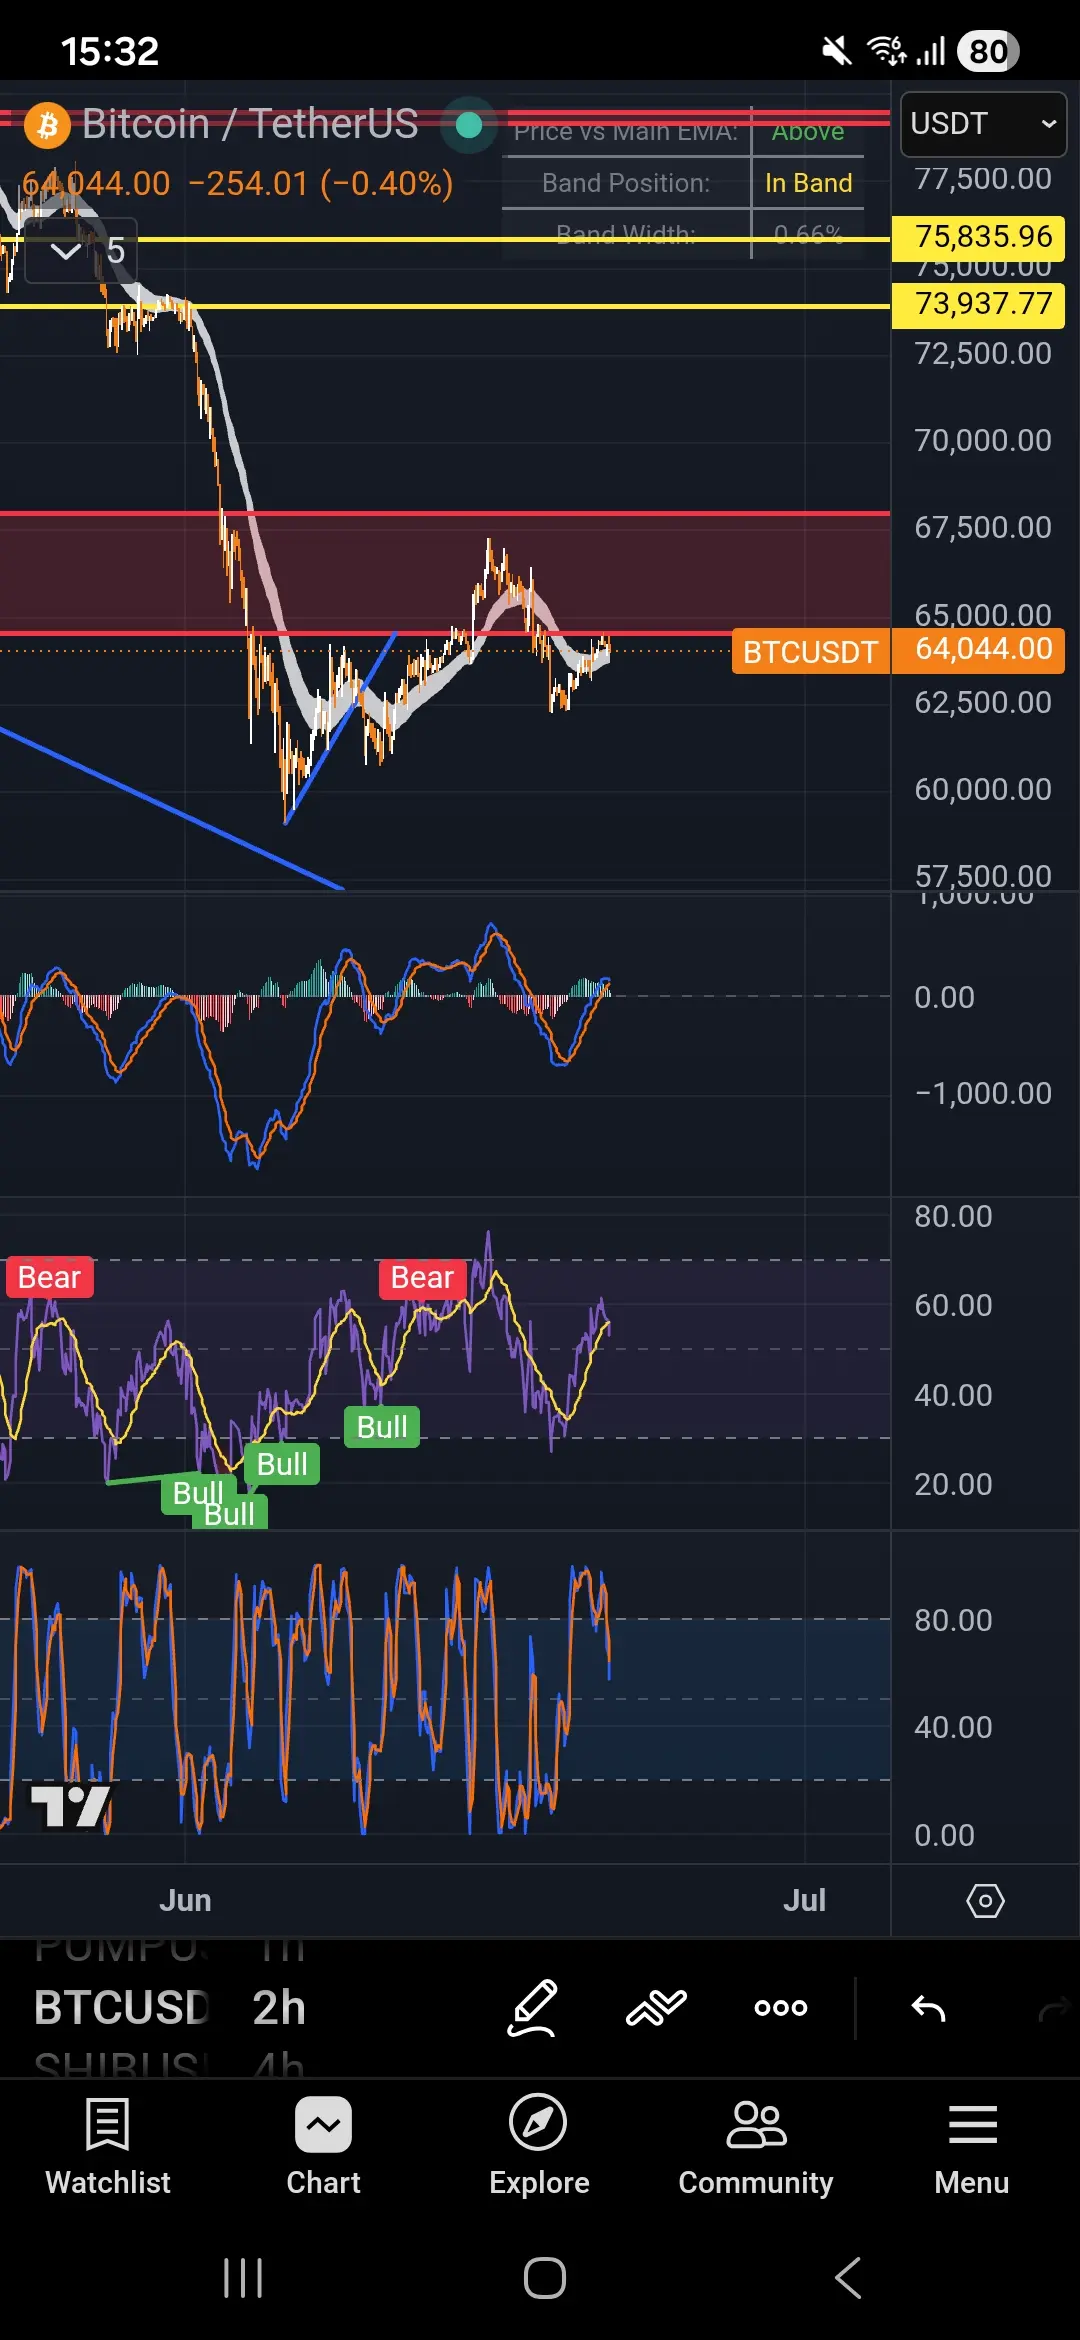Click the Band Position label in table
This screenshot has height=2340, width=1080.
[x=626, y=183]
